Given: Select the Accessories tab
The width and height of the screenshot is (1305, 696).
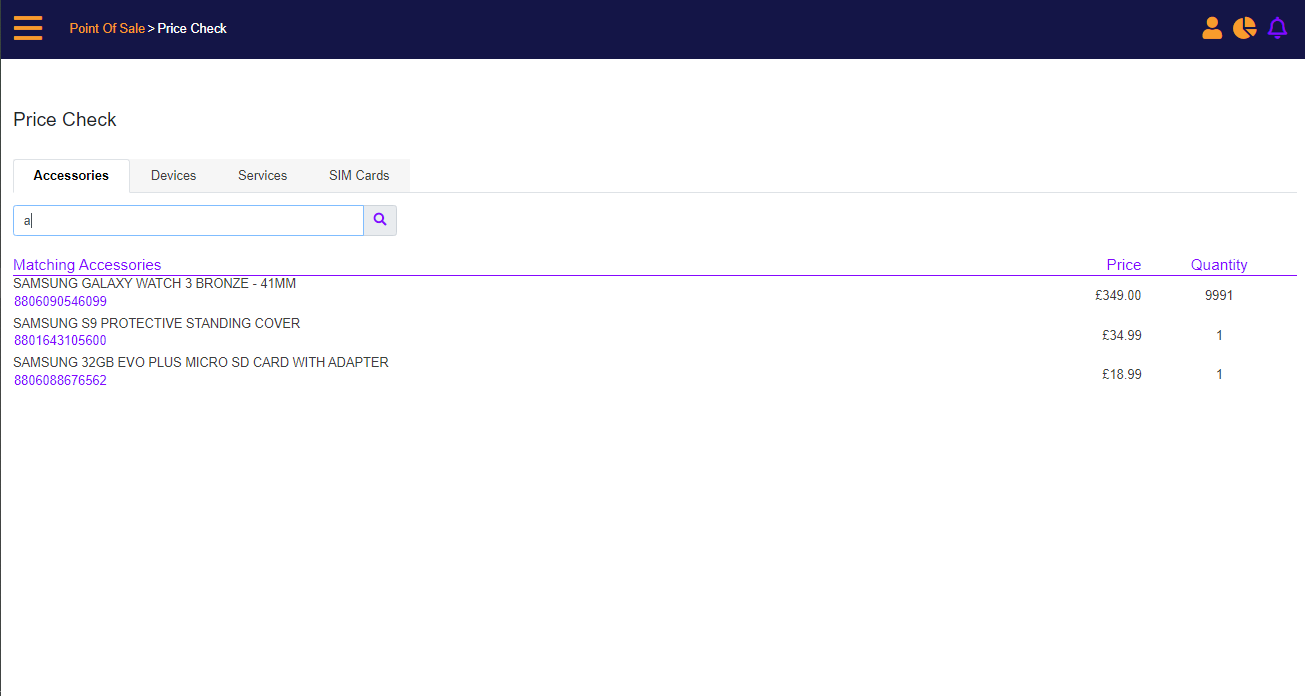Looking at the screenshot, I should 71,175.
